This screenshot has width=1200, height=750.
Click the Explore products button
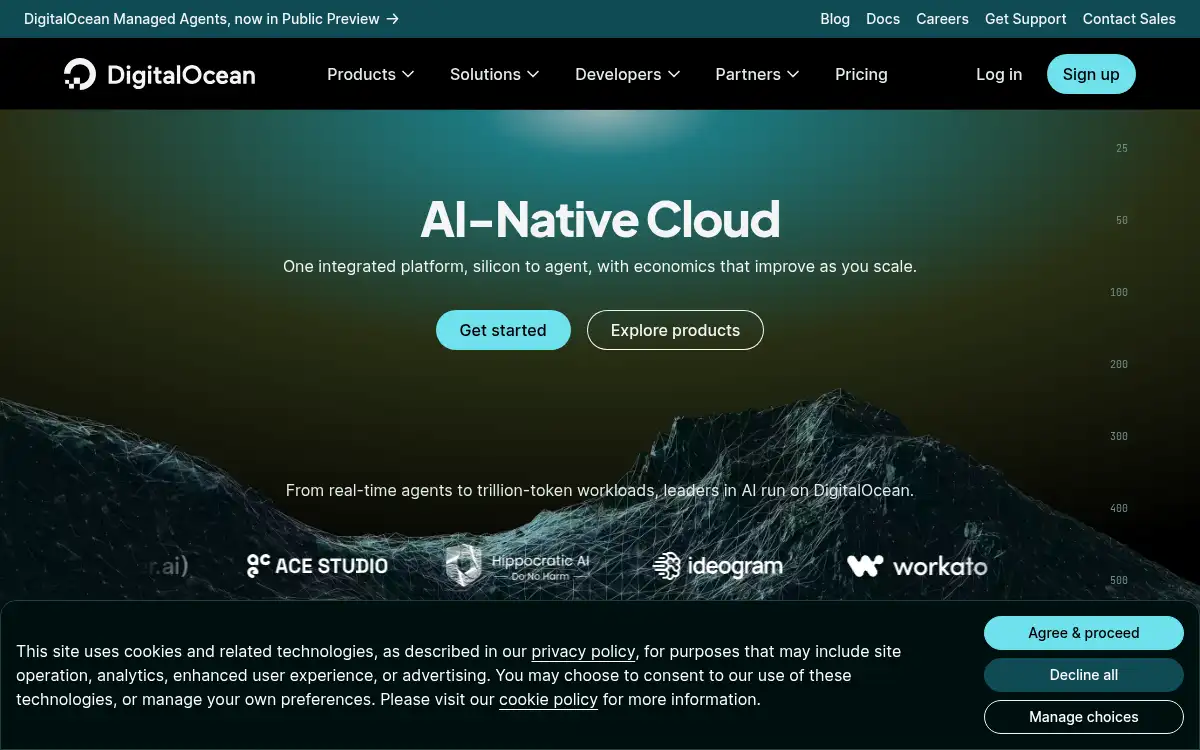(x=675, y=330)
